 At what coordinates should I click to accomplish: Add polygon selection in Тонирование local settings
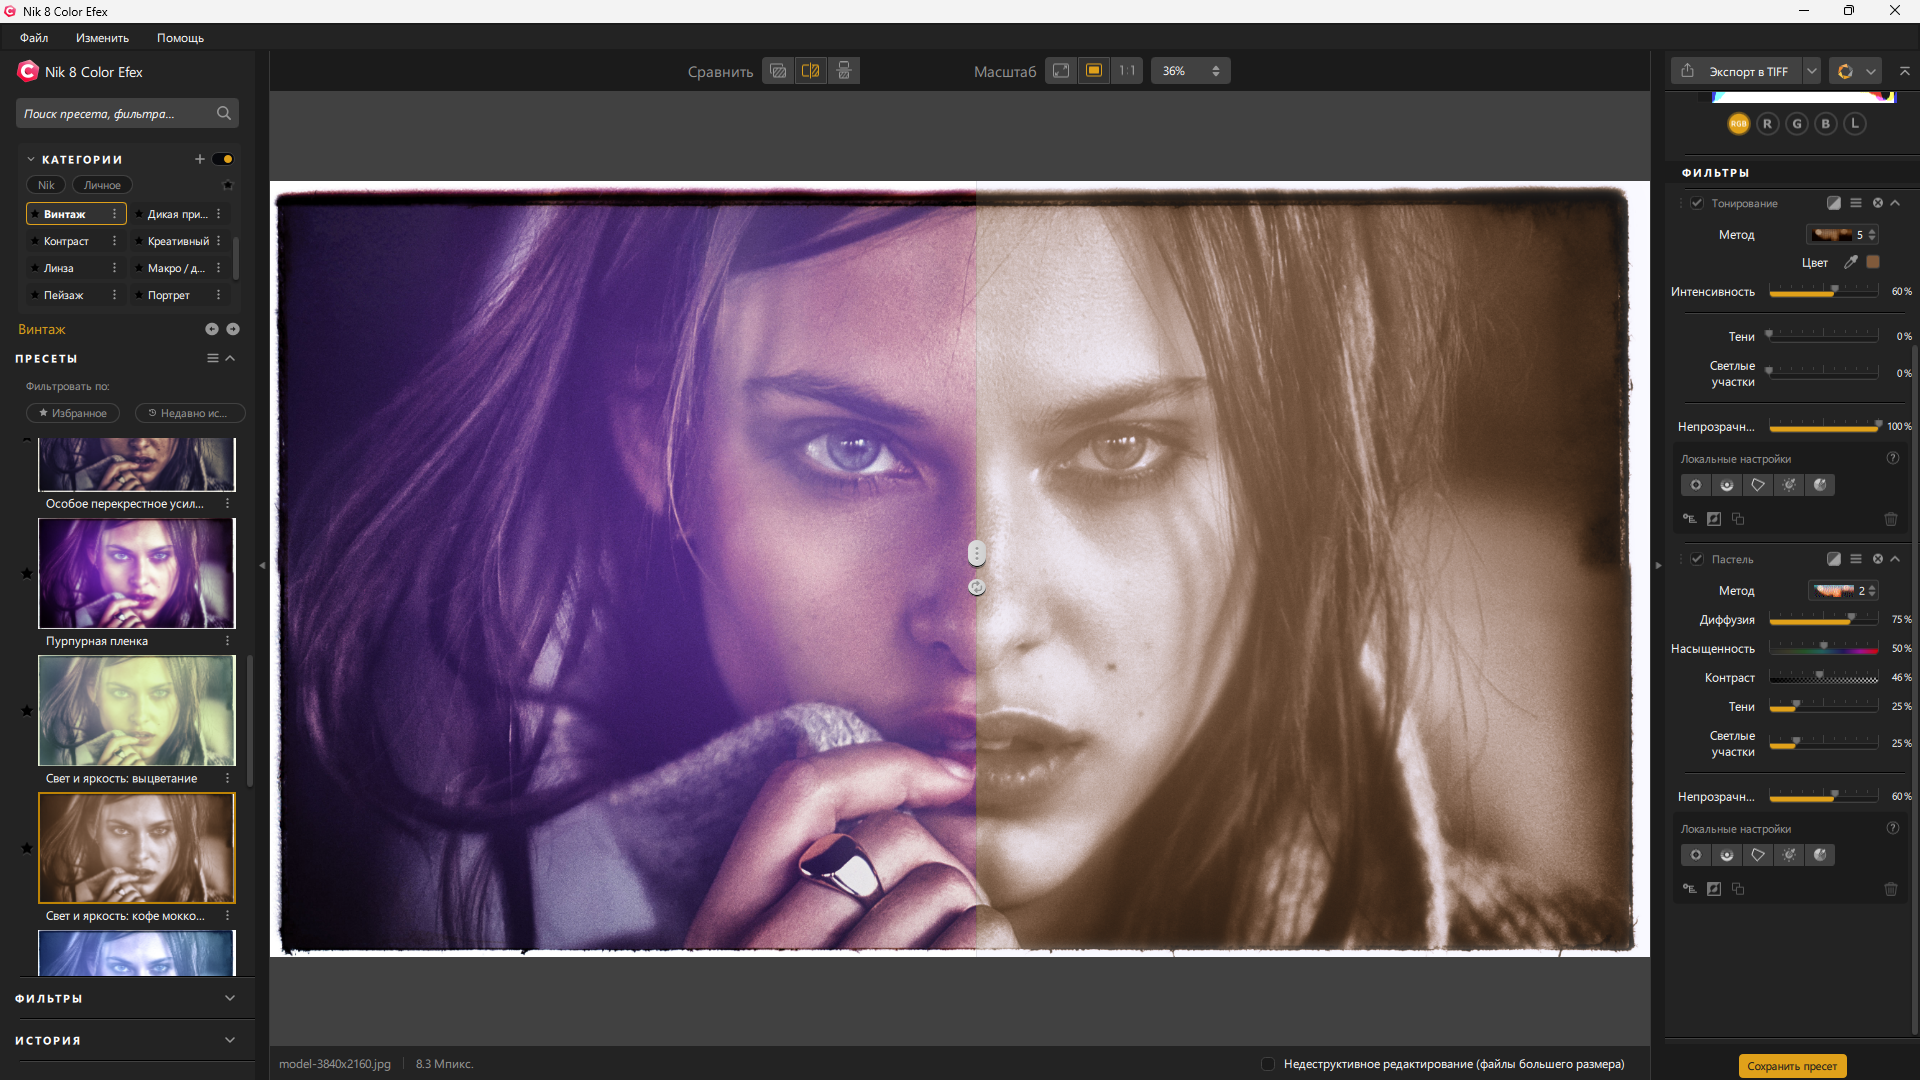(x=1758, y=485)
